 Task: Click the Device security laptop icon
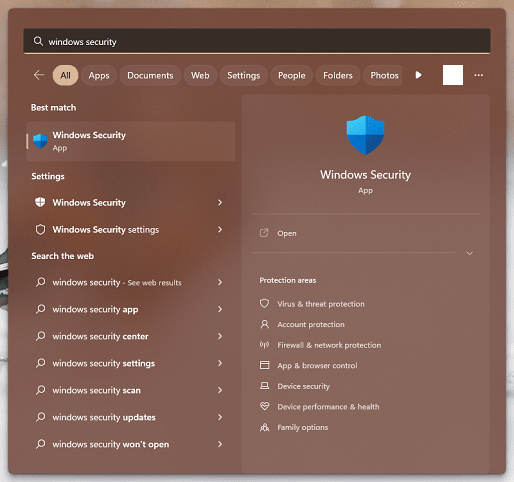tap(264, 386)
